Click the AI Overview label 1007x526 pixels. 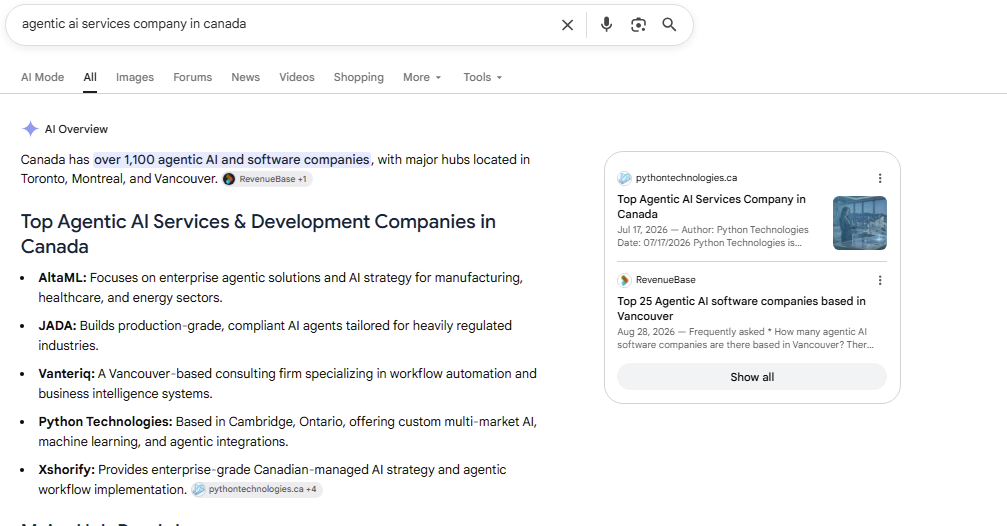(x=76, y=129)
